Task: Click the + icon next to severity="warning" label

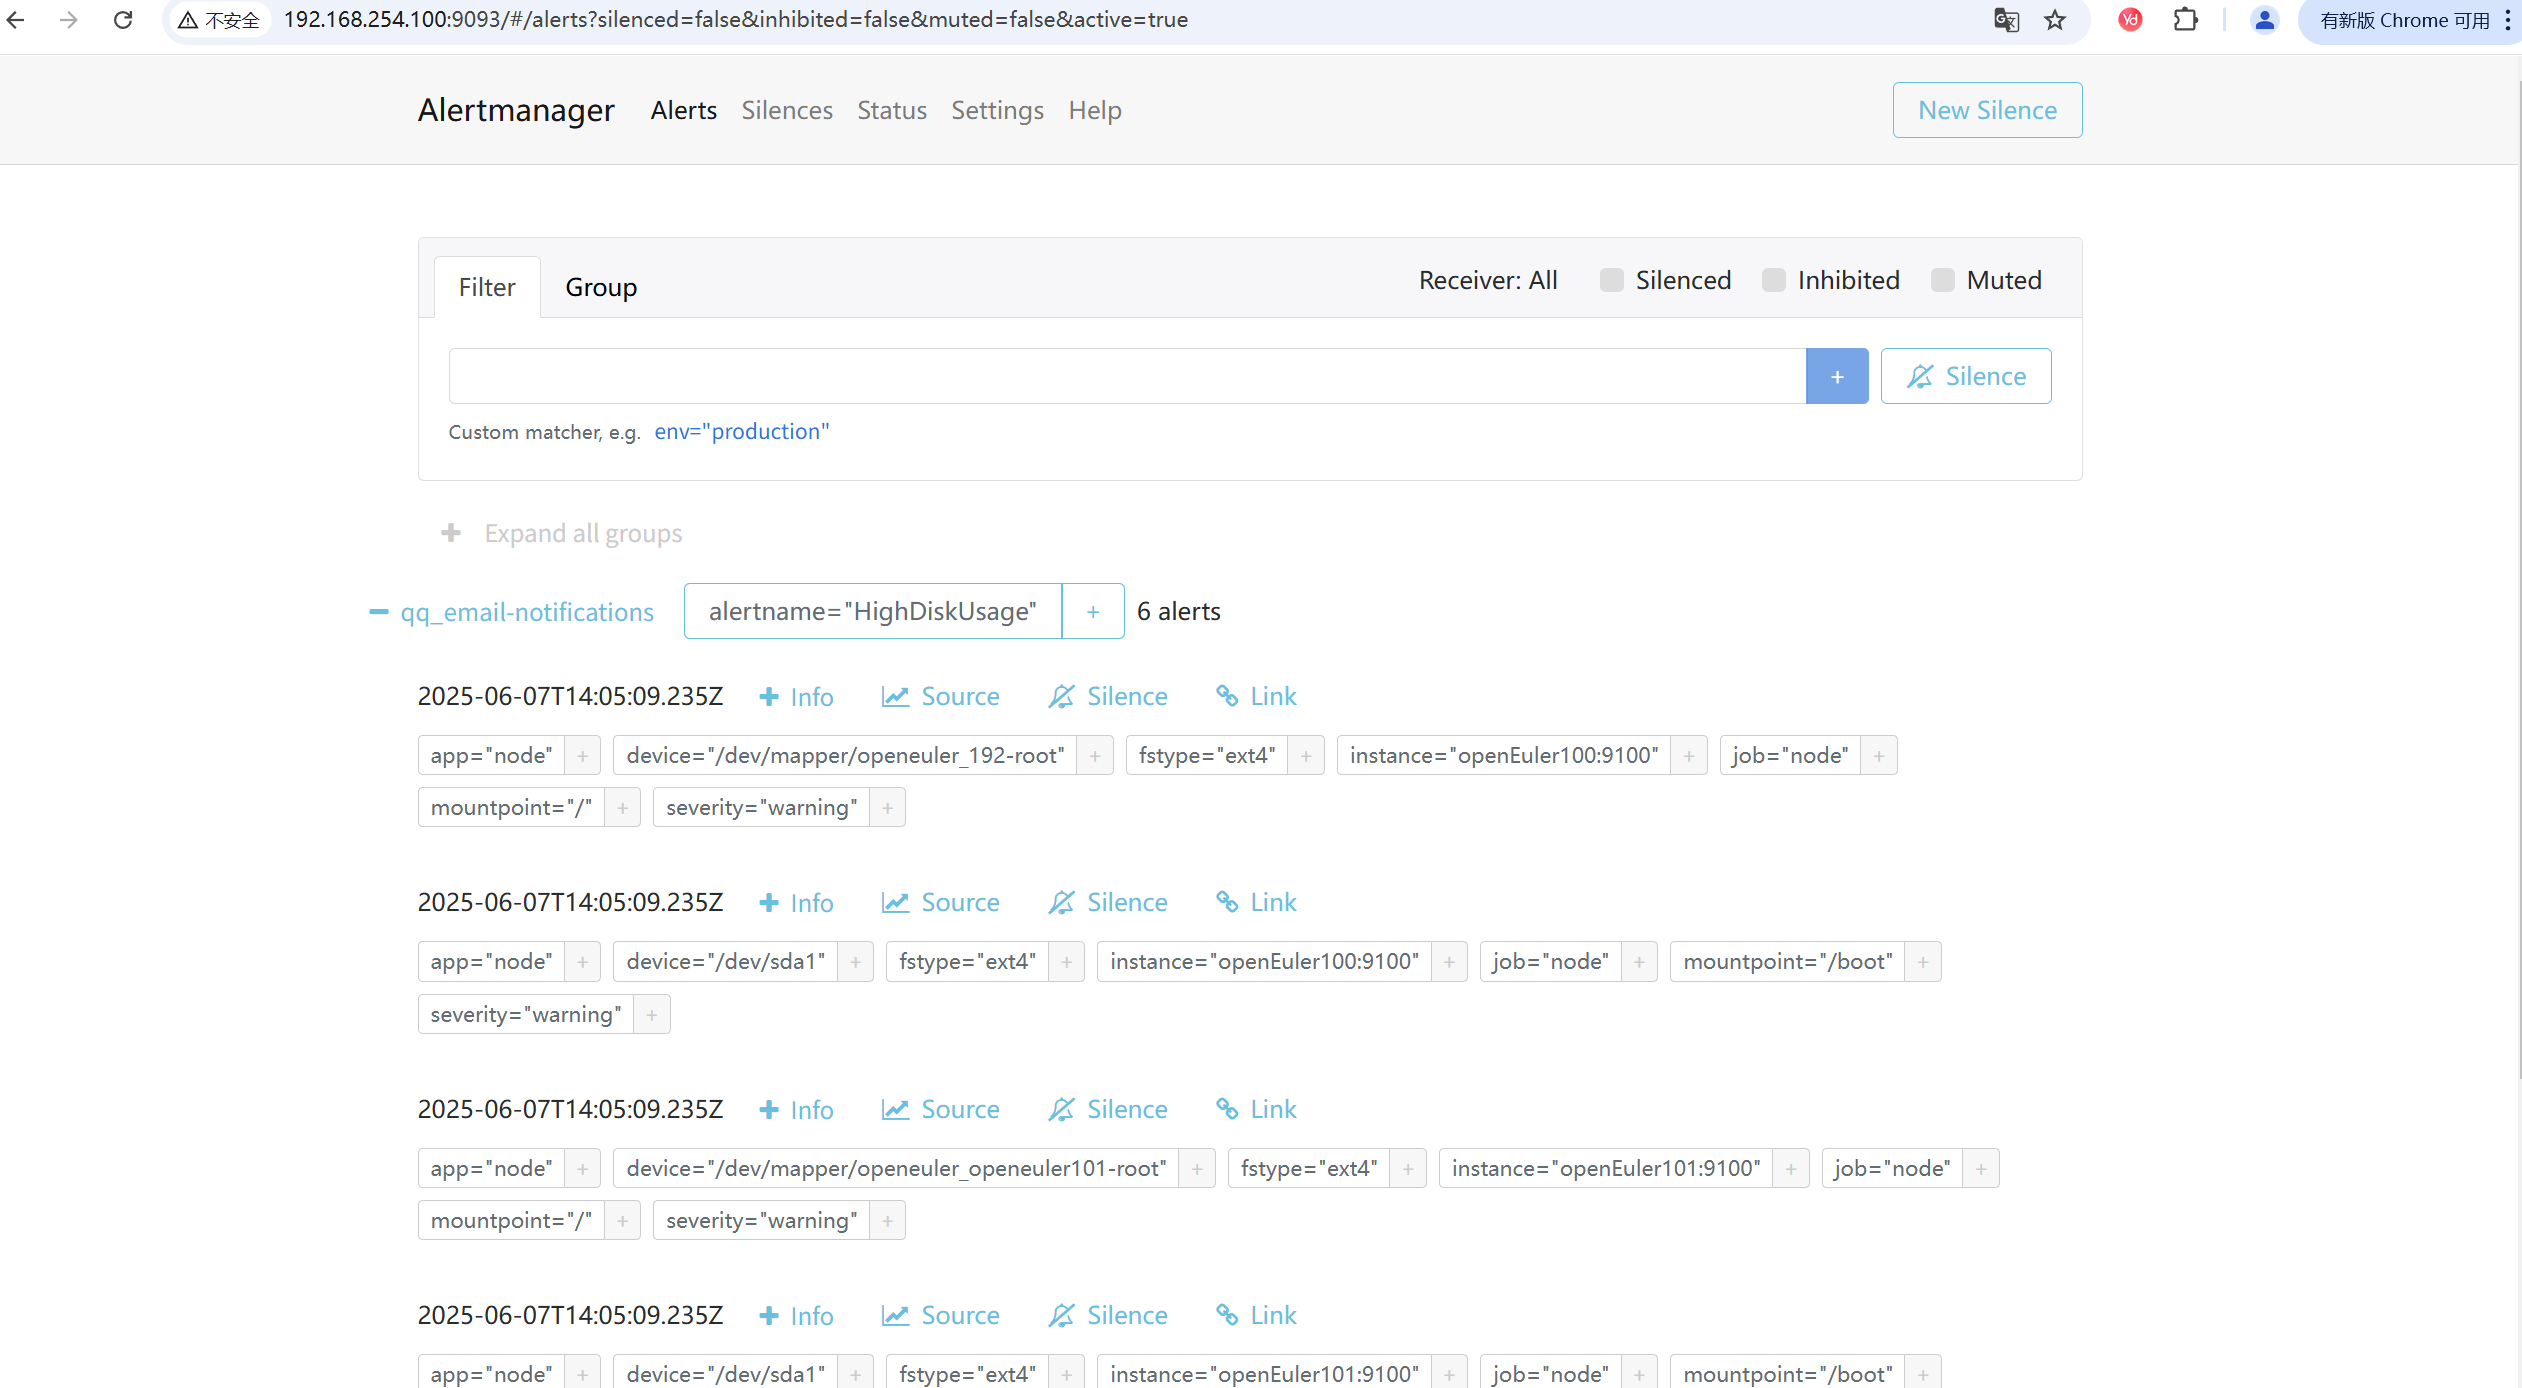Action: click(x=886, y=807)
